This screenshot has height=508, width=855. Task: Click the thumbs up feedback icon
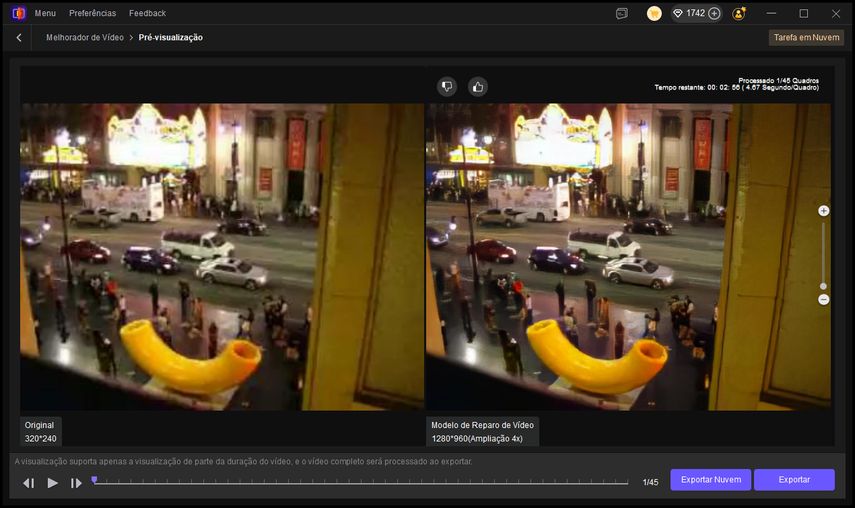click(x=478, y=87)
